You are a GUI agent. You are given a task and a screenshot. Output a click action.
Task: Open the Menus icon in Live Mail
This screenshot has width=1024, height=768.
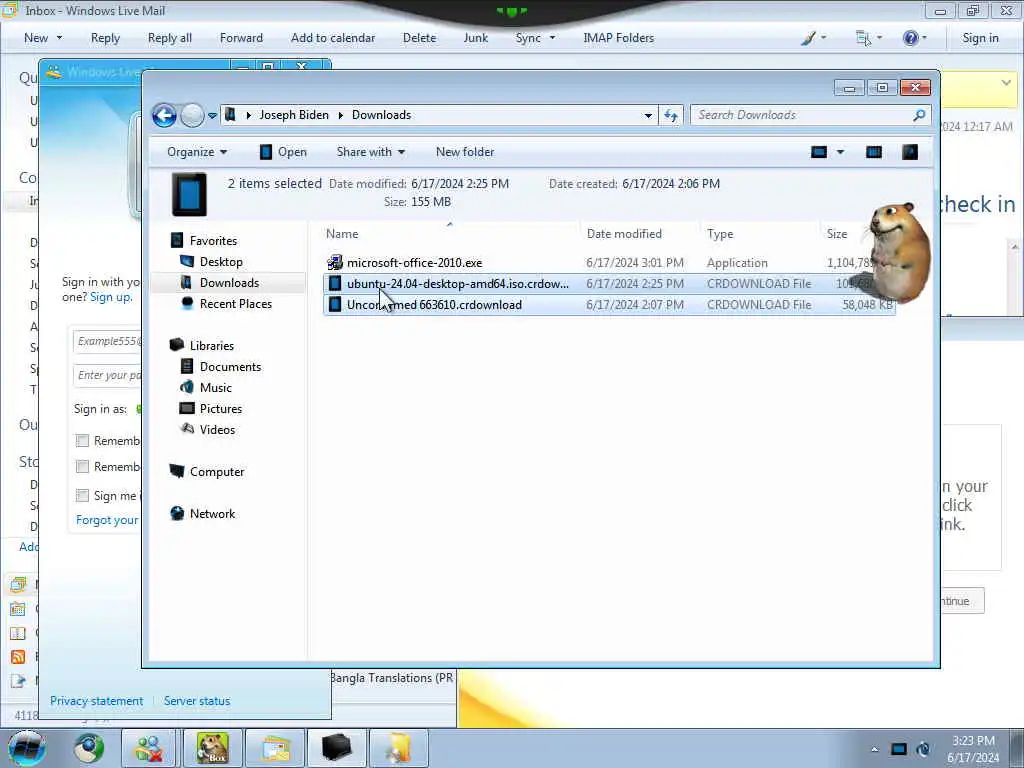(869, 38)
